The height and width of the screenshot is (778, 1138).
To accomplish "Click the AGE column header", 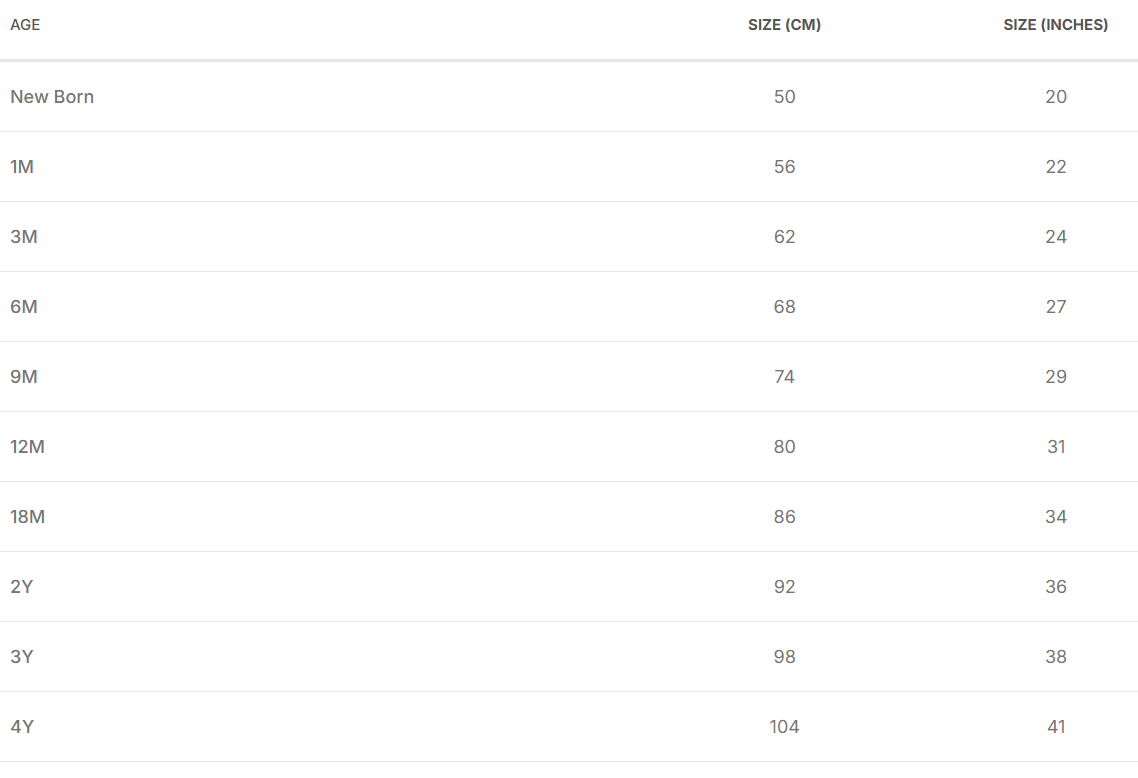I will tap(25, 25).
